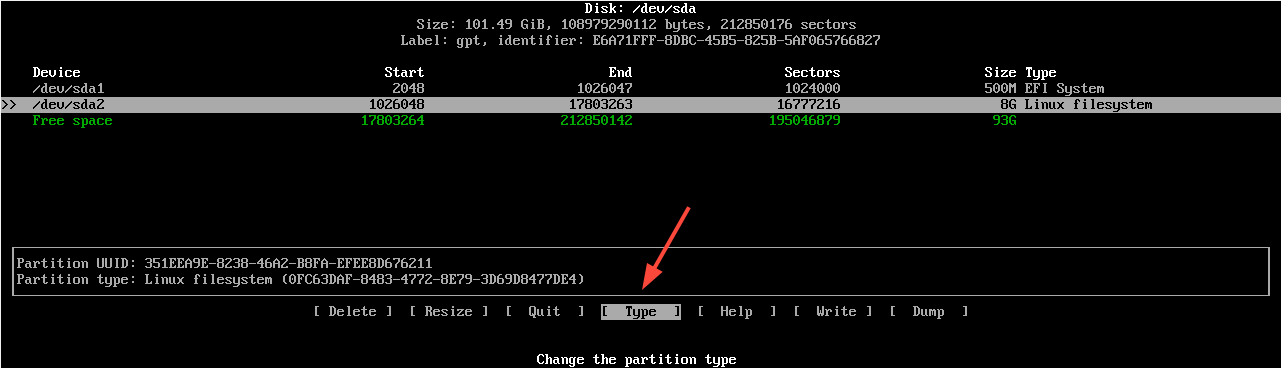Click the 500M size value
Viewport: 1281px width, 368px height.
(1000, 89)
